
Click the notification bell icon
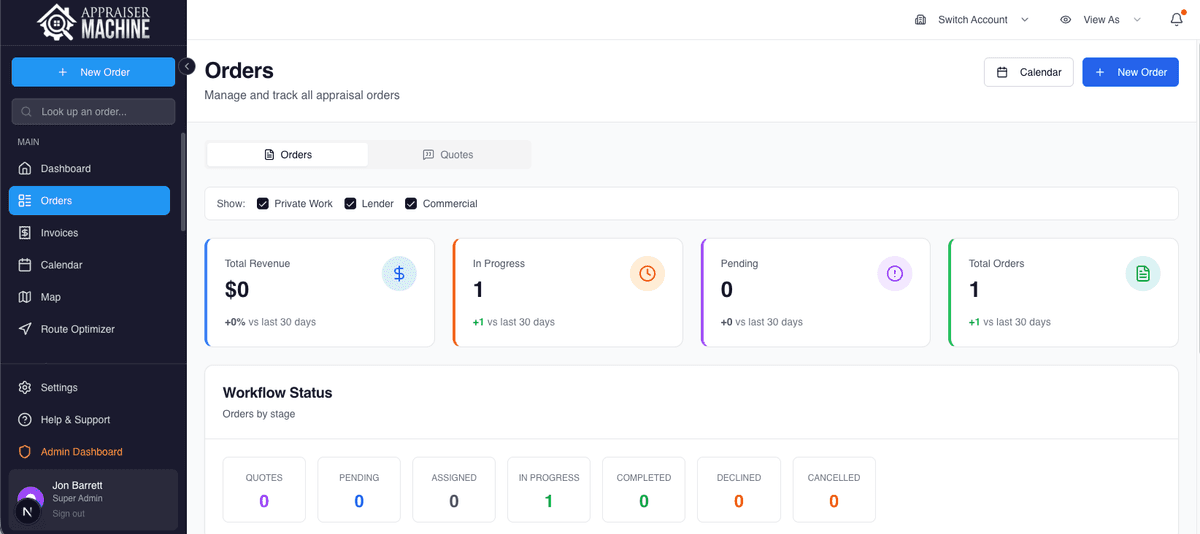tap(1176, 20)
